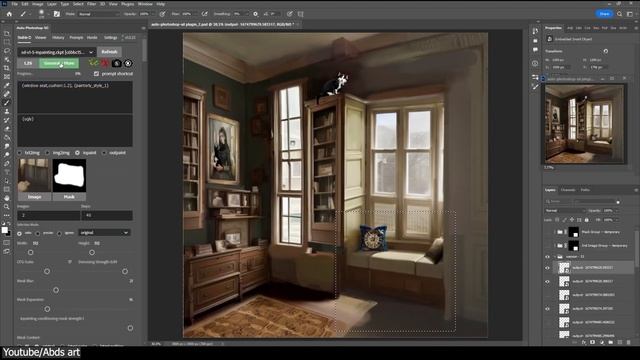Image resolution: width=640 pixels, height=360 pixels.
Task: Click the white mask preview thumbnail
Action: (69, 176)
